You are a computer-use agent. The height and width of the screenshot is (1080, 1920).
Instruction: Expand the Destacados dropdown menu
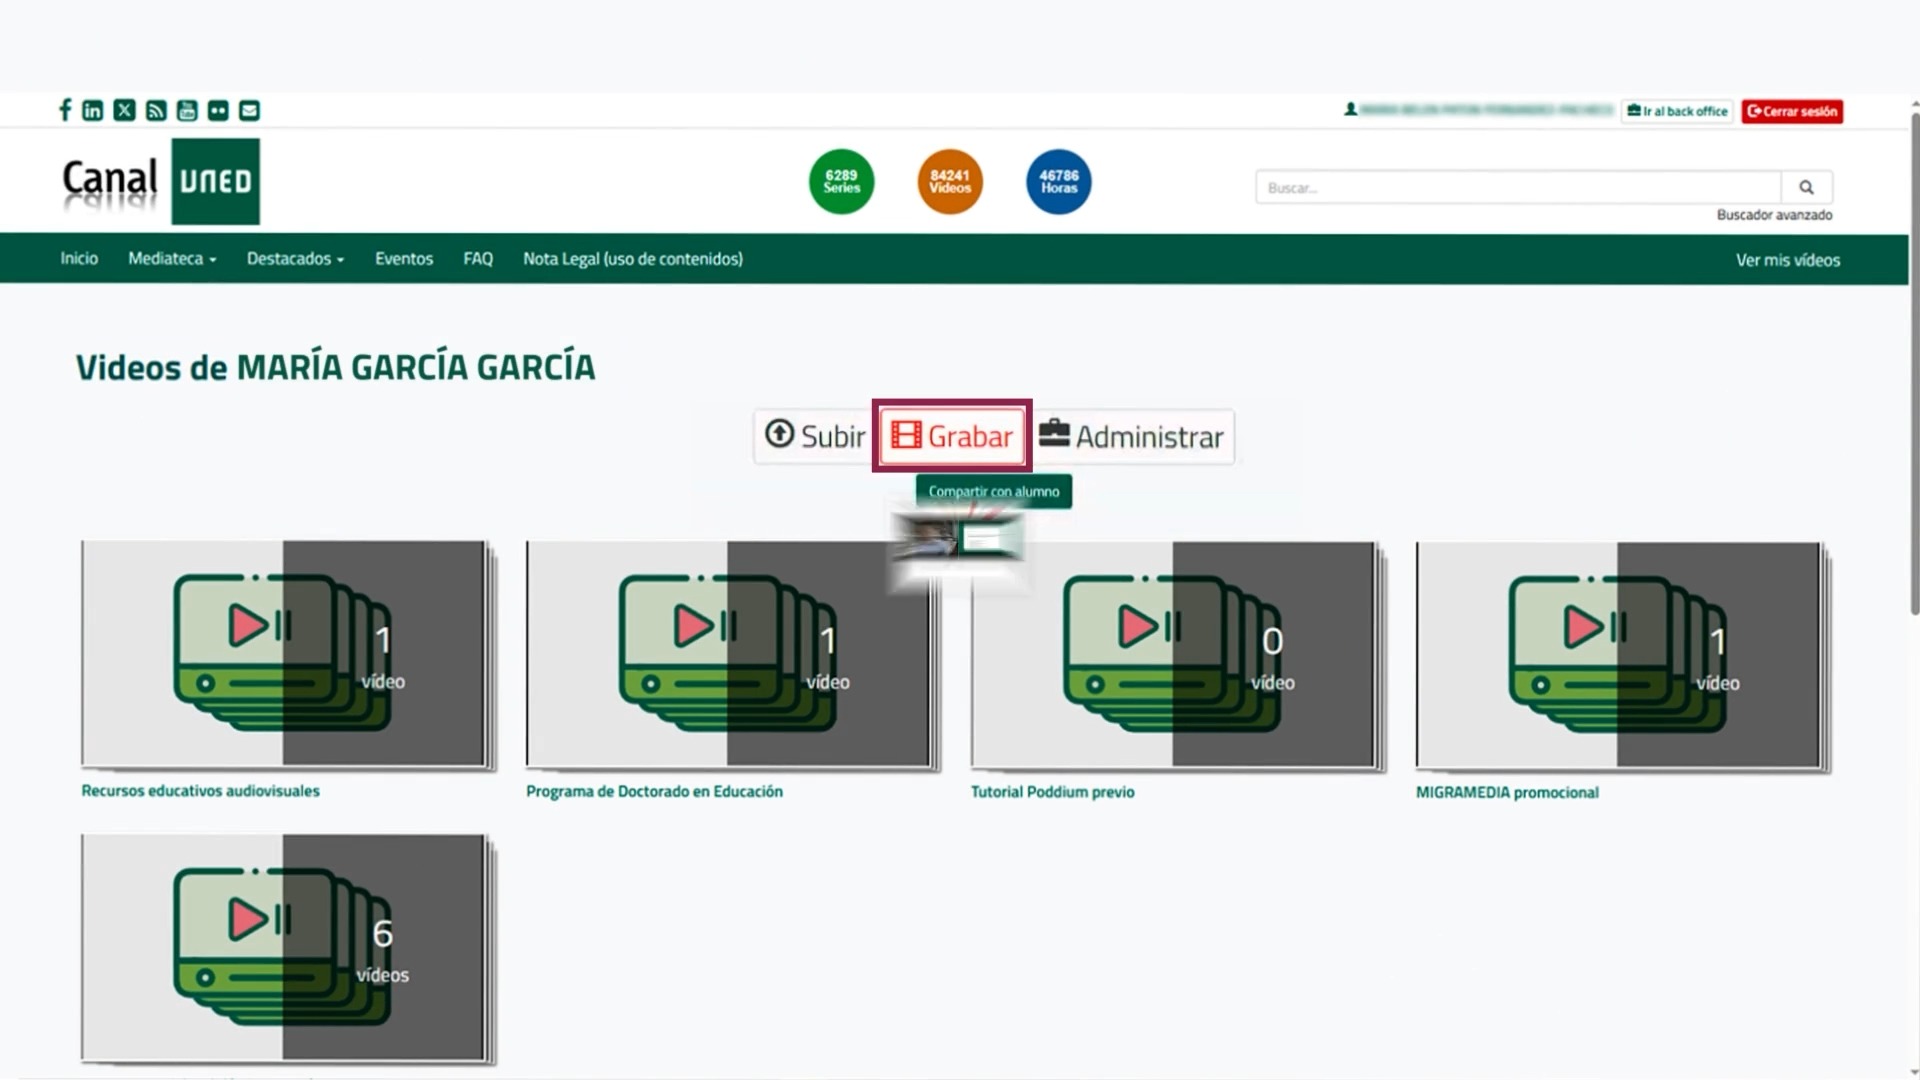click(295, 259)
